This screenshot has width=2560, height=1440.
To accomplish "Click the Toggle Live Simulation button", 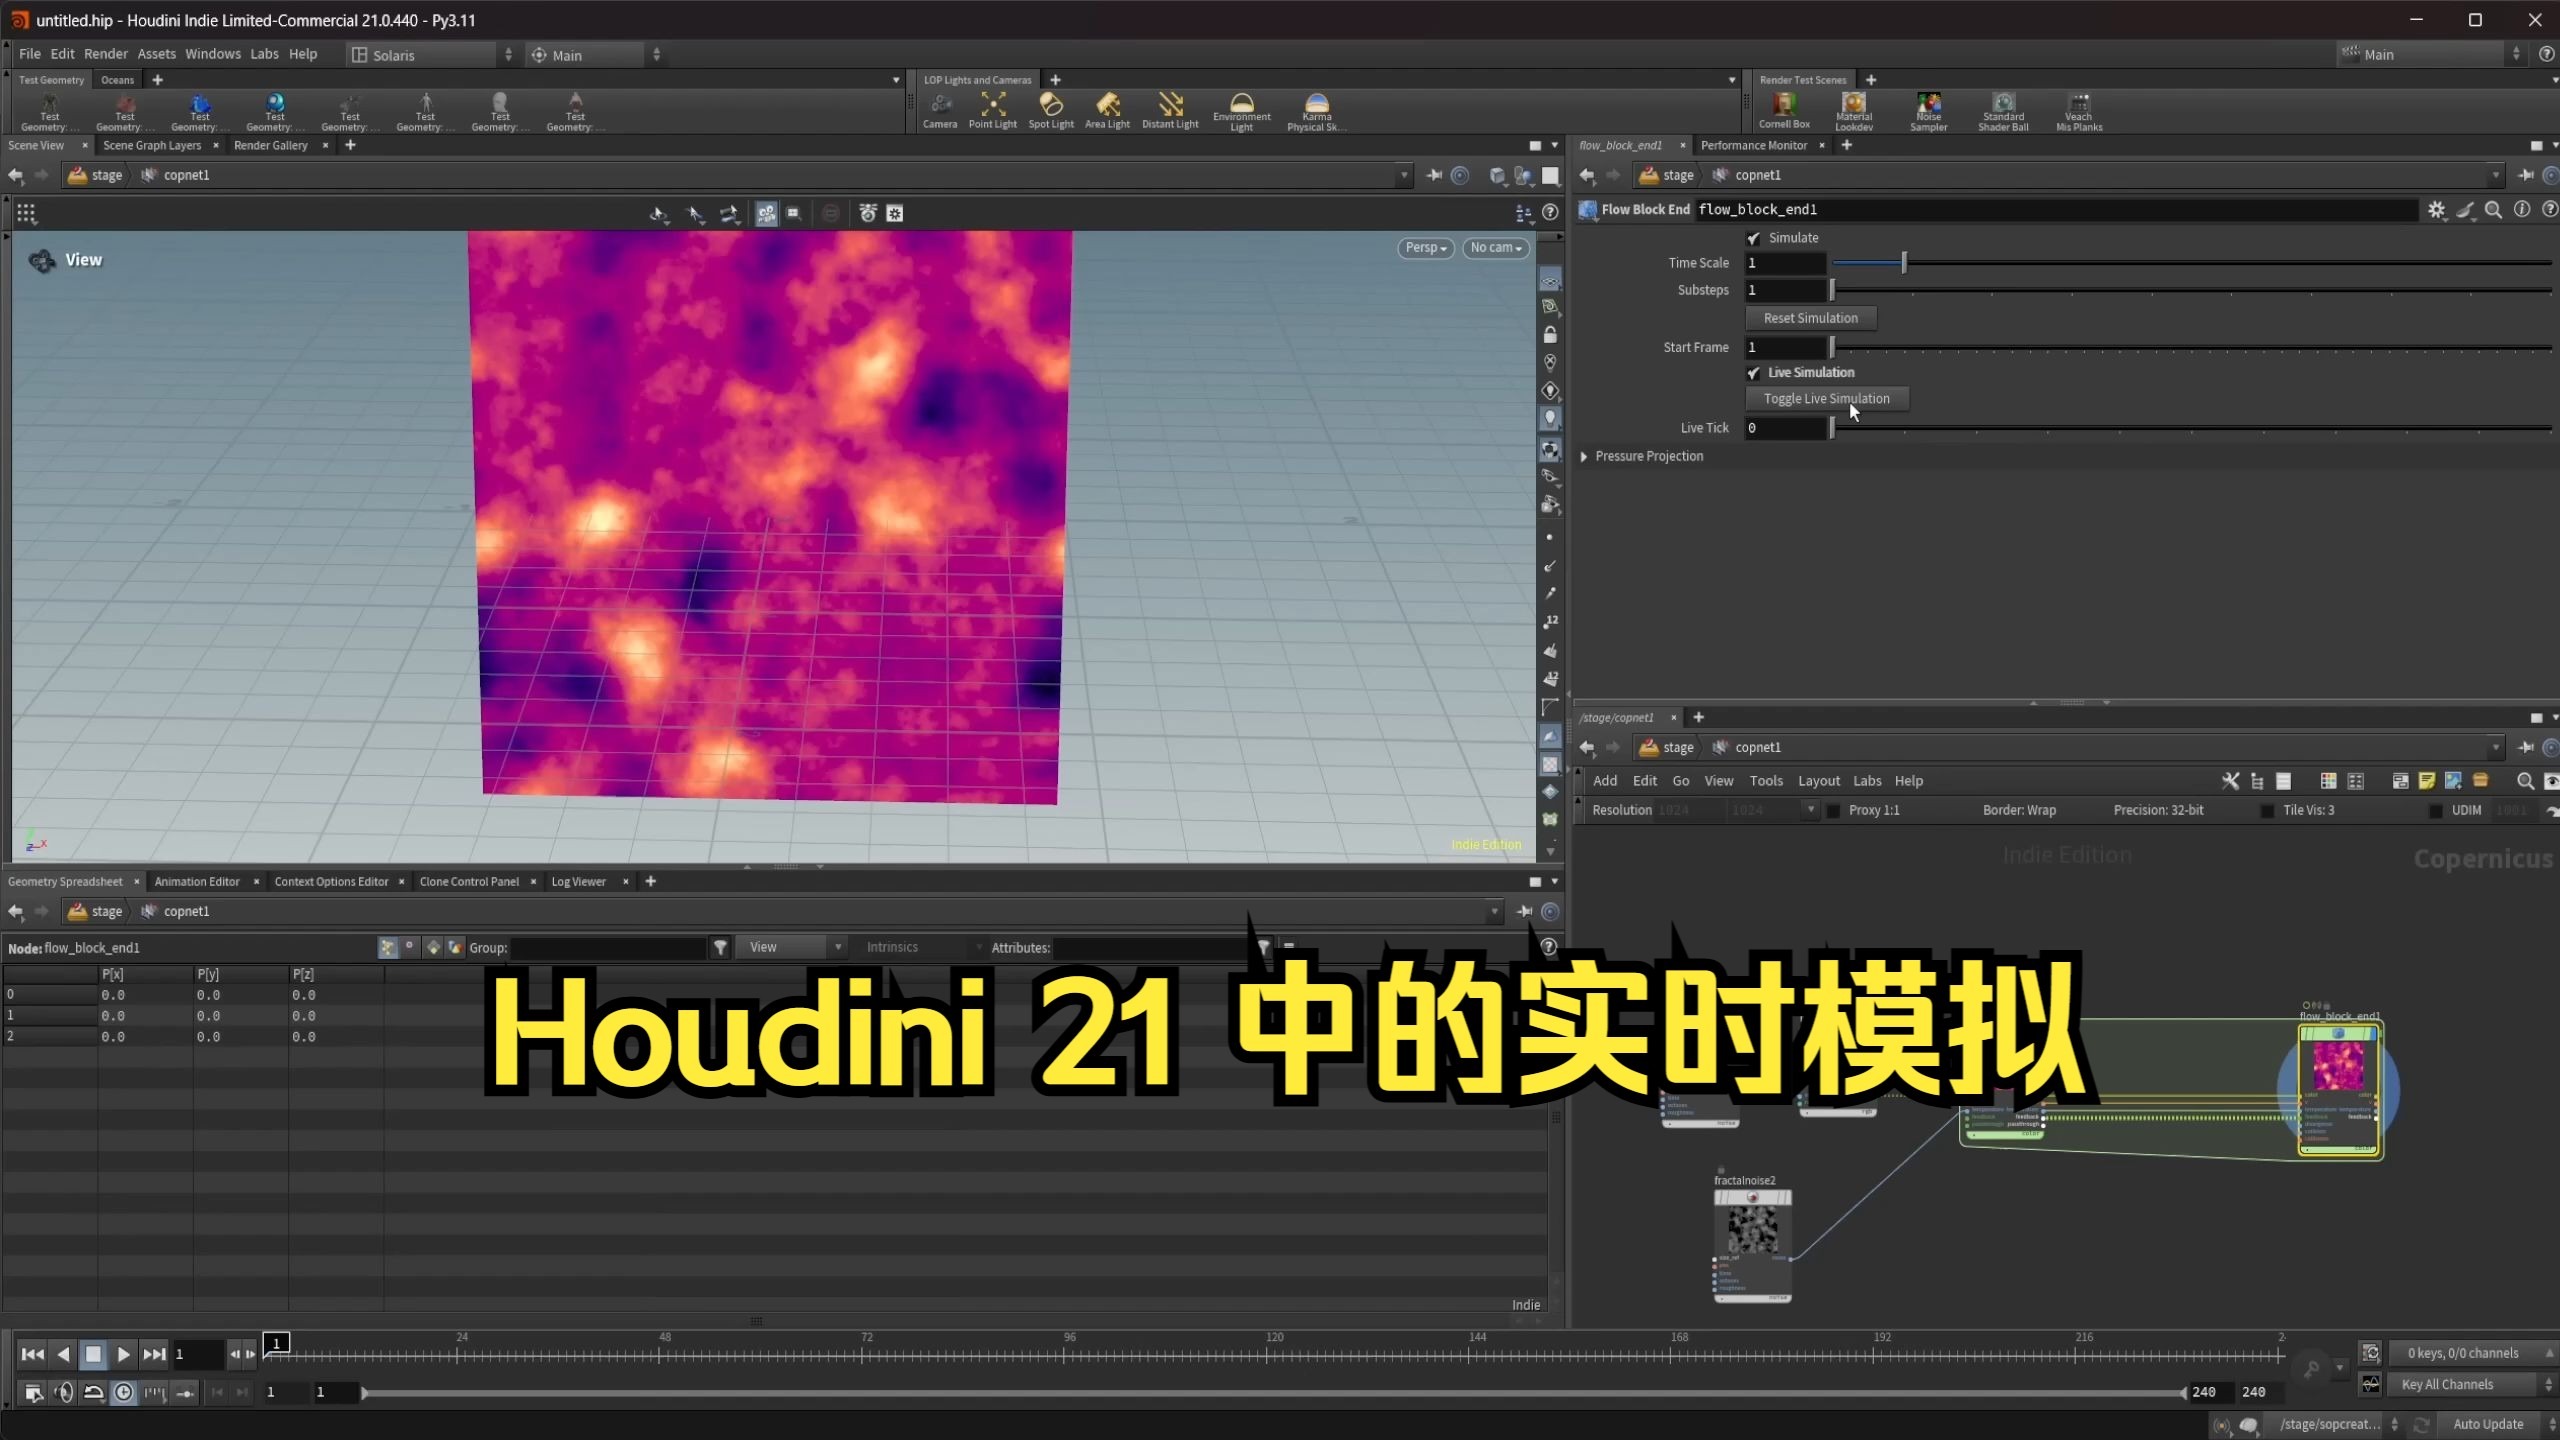I will [x=1827, y=399].
